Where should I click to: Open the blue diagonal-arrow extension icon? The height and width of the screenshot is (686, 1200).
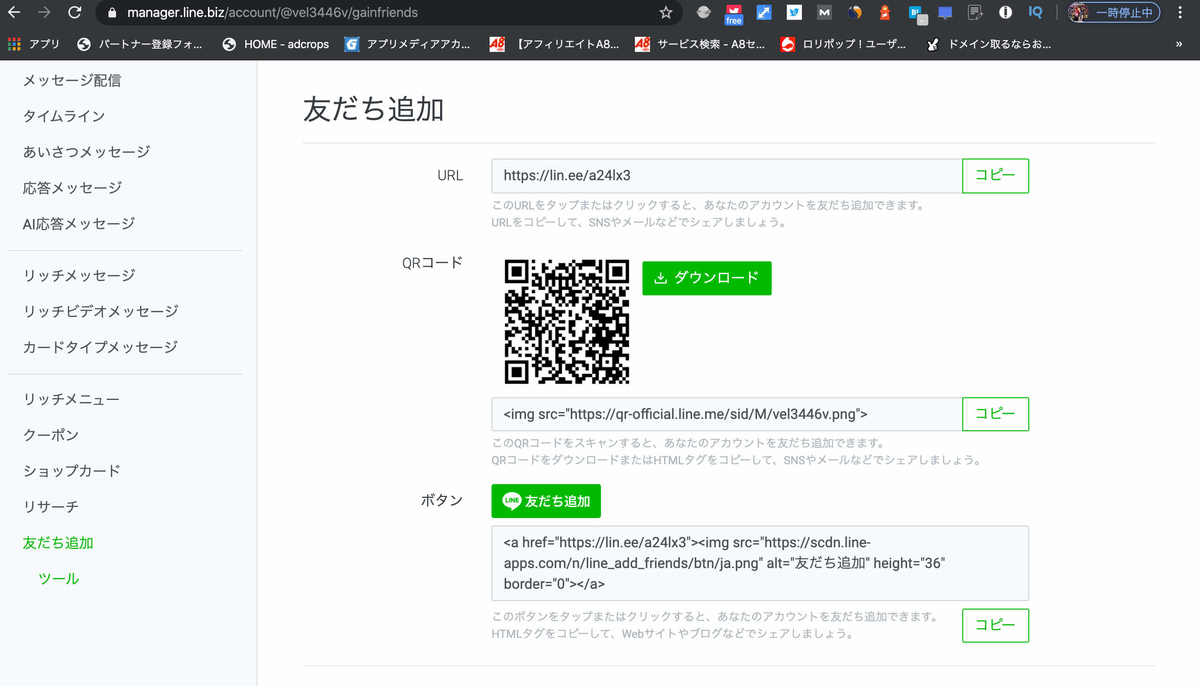764,13
